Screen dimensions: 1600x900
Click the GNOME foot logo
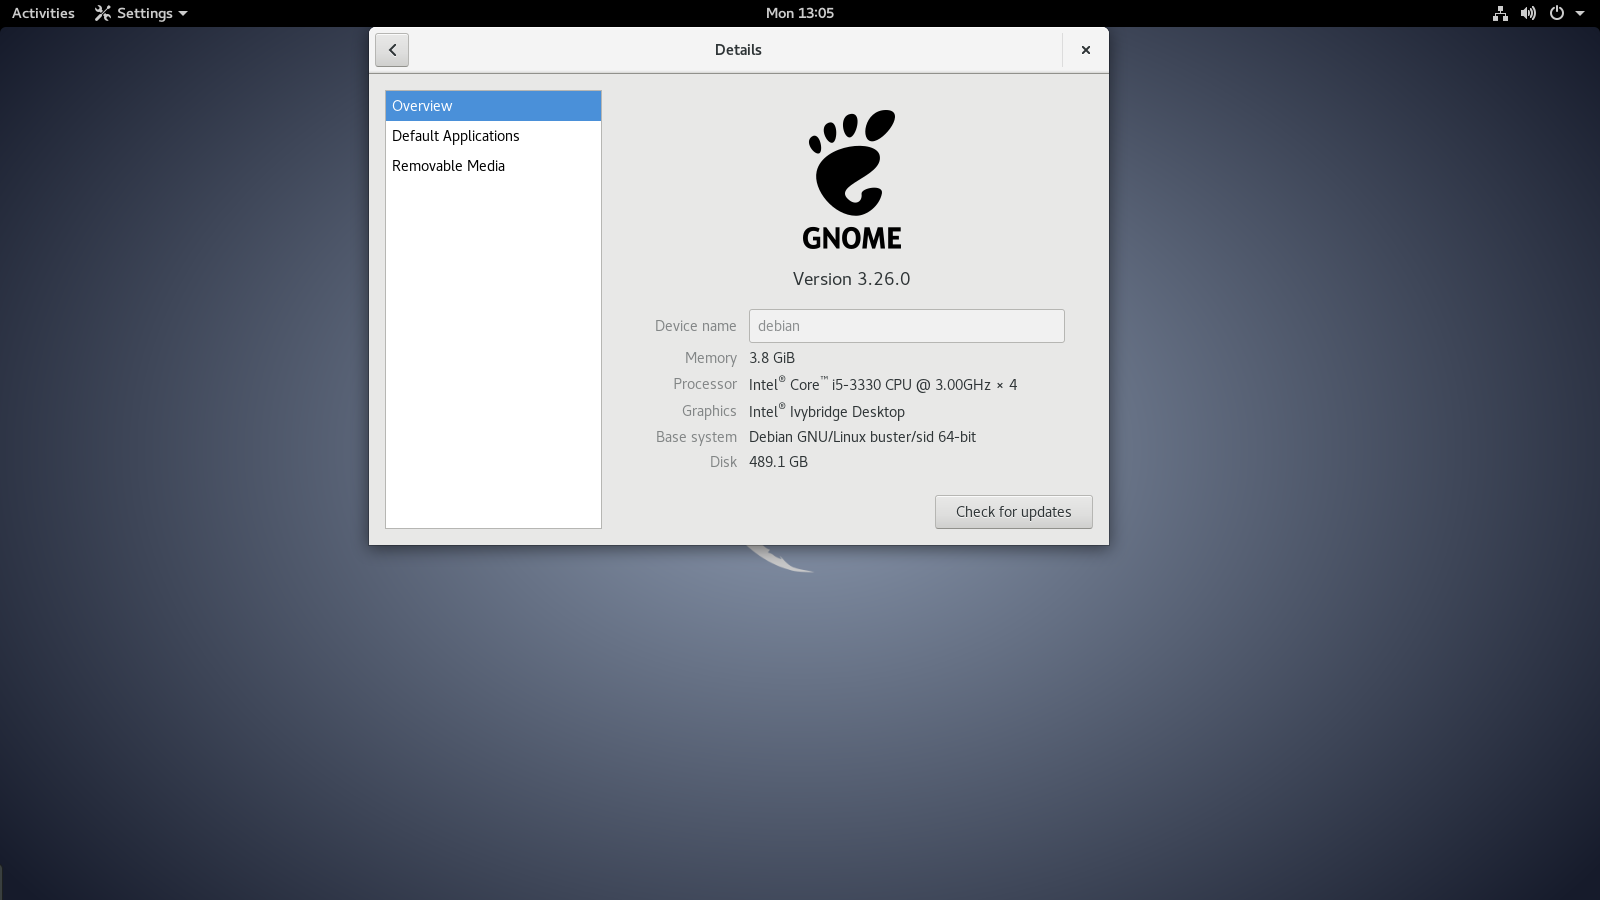pos(852,162)
